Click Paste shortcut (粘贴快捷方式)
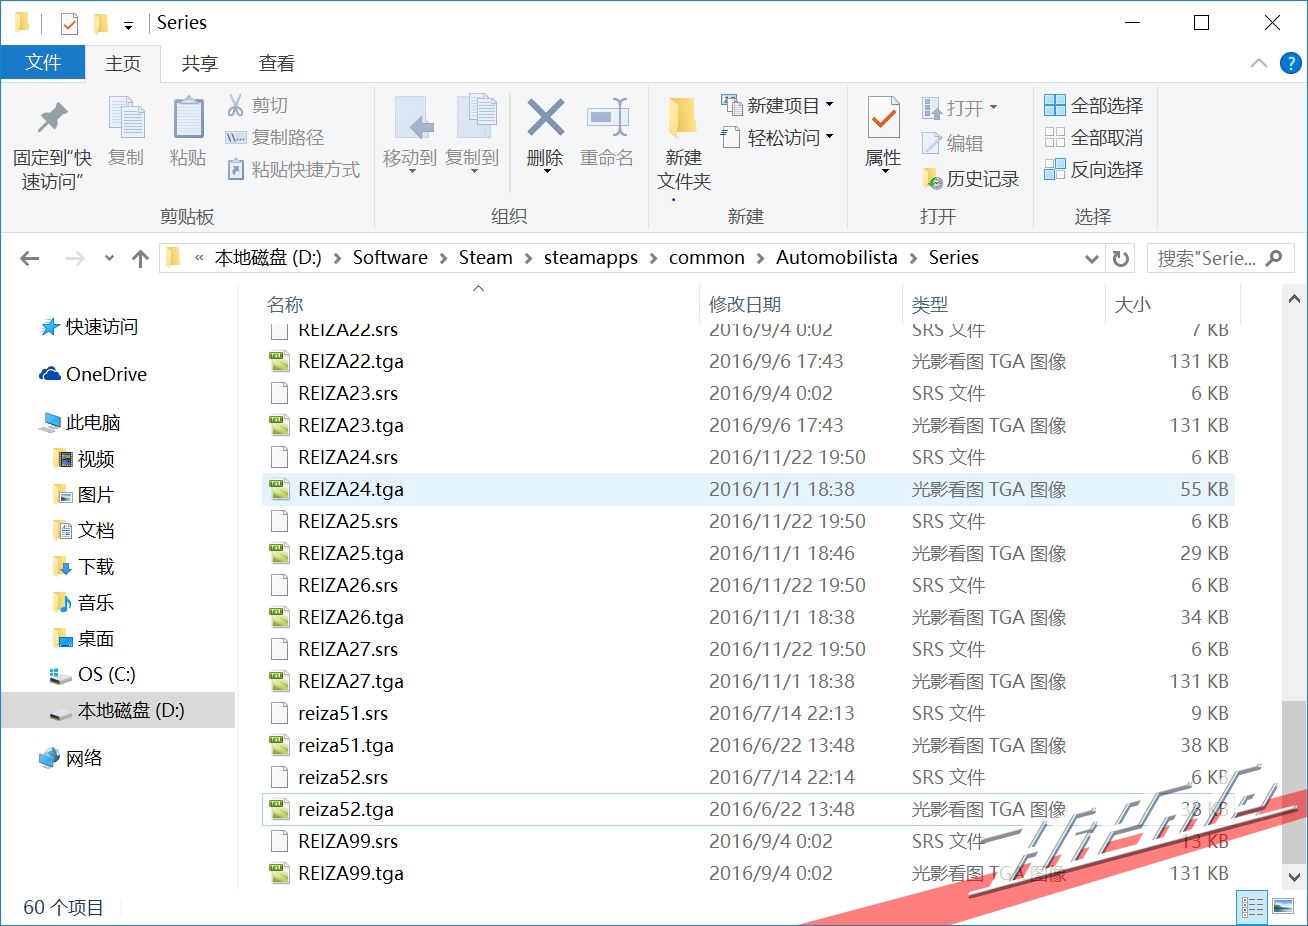 point(293,169)
